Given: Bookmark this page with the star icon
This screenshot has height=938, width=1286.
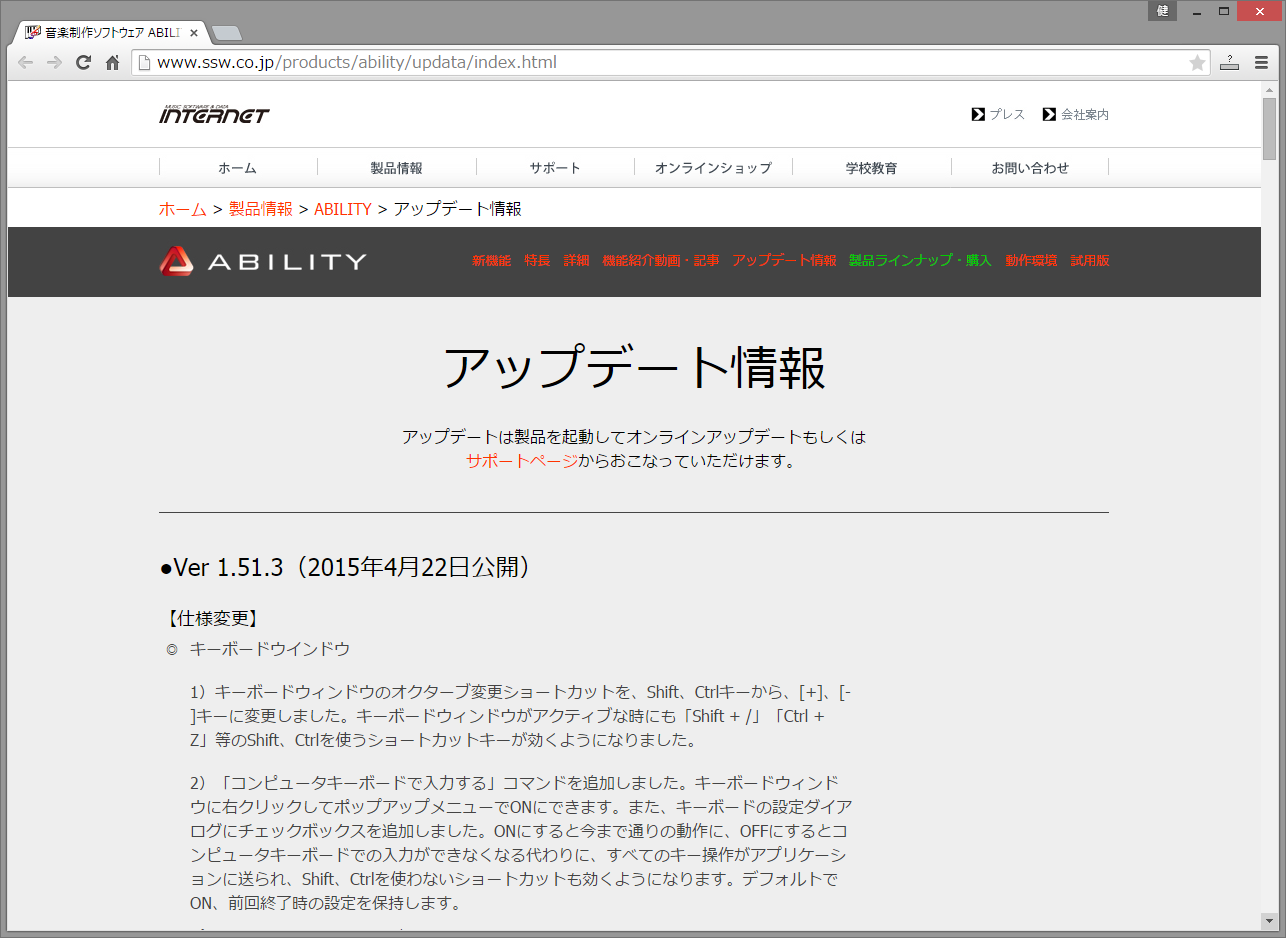Looking at the screenshot, I should pyautogui.click(x=1196, y=63).
